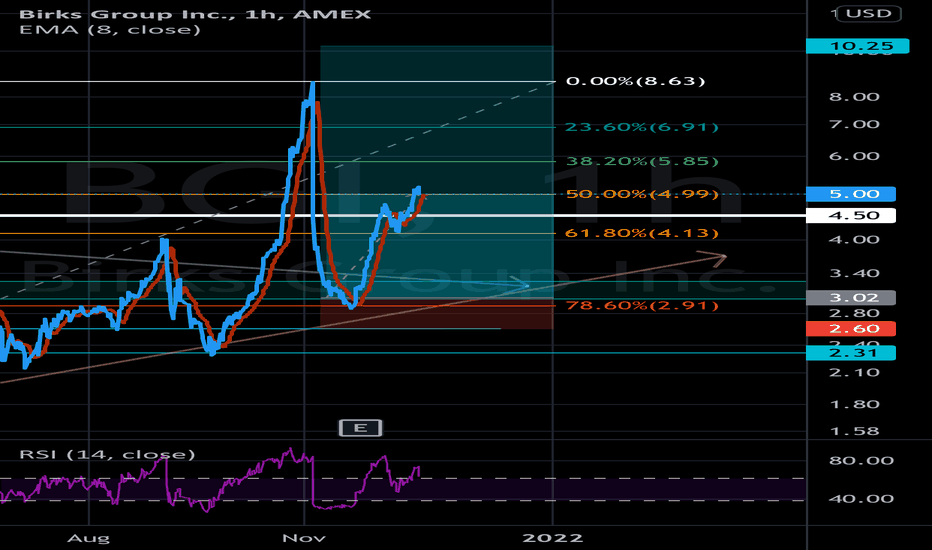Click the USD currency button
The height and width of the screenshot is (550, 932).
coord(868,13)
